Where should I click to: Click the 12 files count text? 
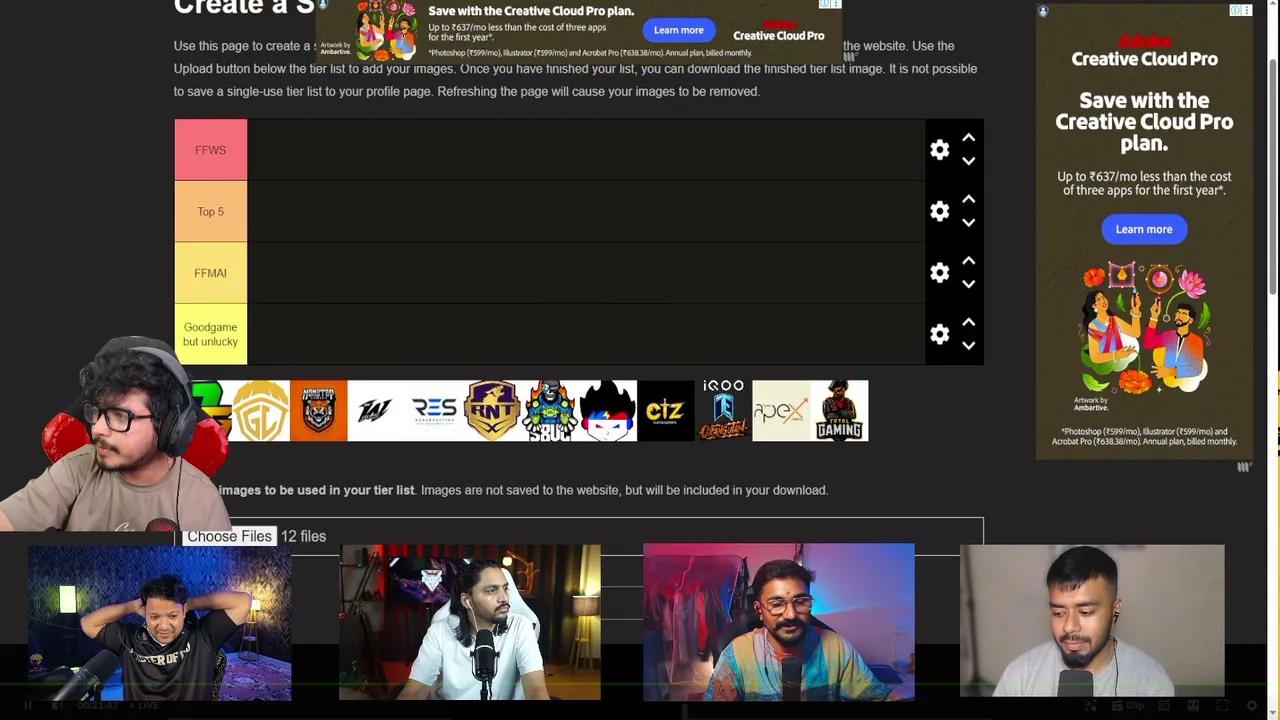click(303, 536)
